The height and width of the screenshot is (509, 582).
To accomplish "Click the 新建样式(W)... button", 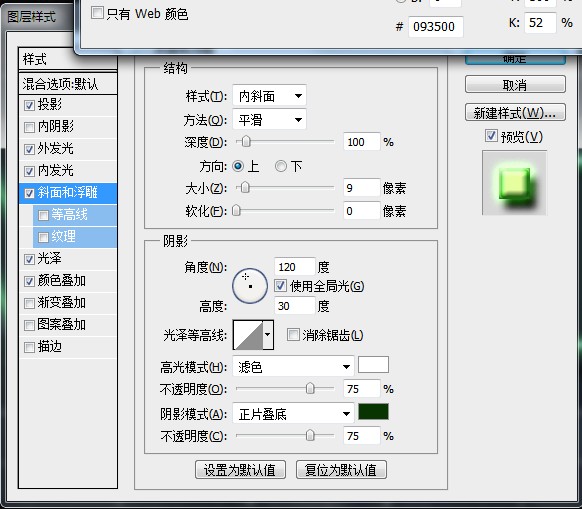I will pos(515,112).
